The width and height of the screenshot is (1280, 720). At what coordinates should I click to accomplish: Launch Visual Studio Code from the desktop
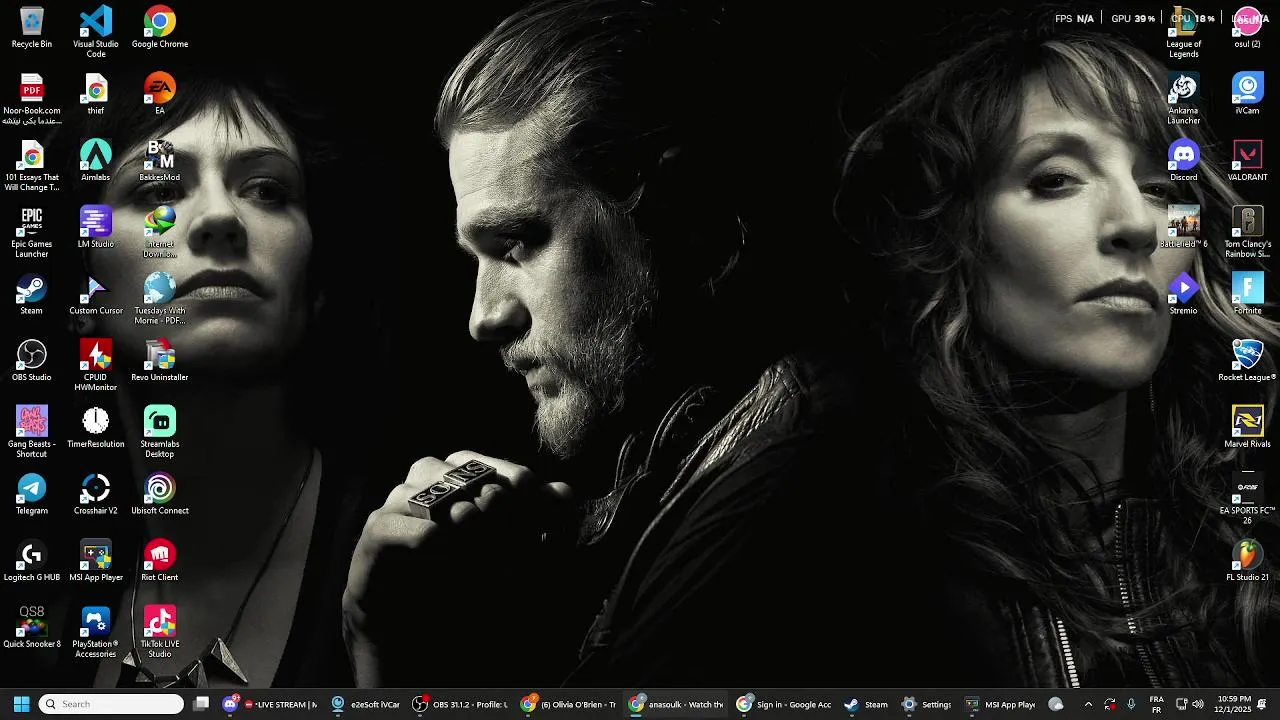point(96,32)
